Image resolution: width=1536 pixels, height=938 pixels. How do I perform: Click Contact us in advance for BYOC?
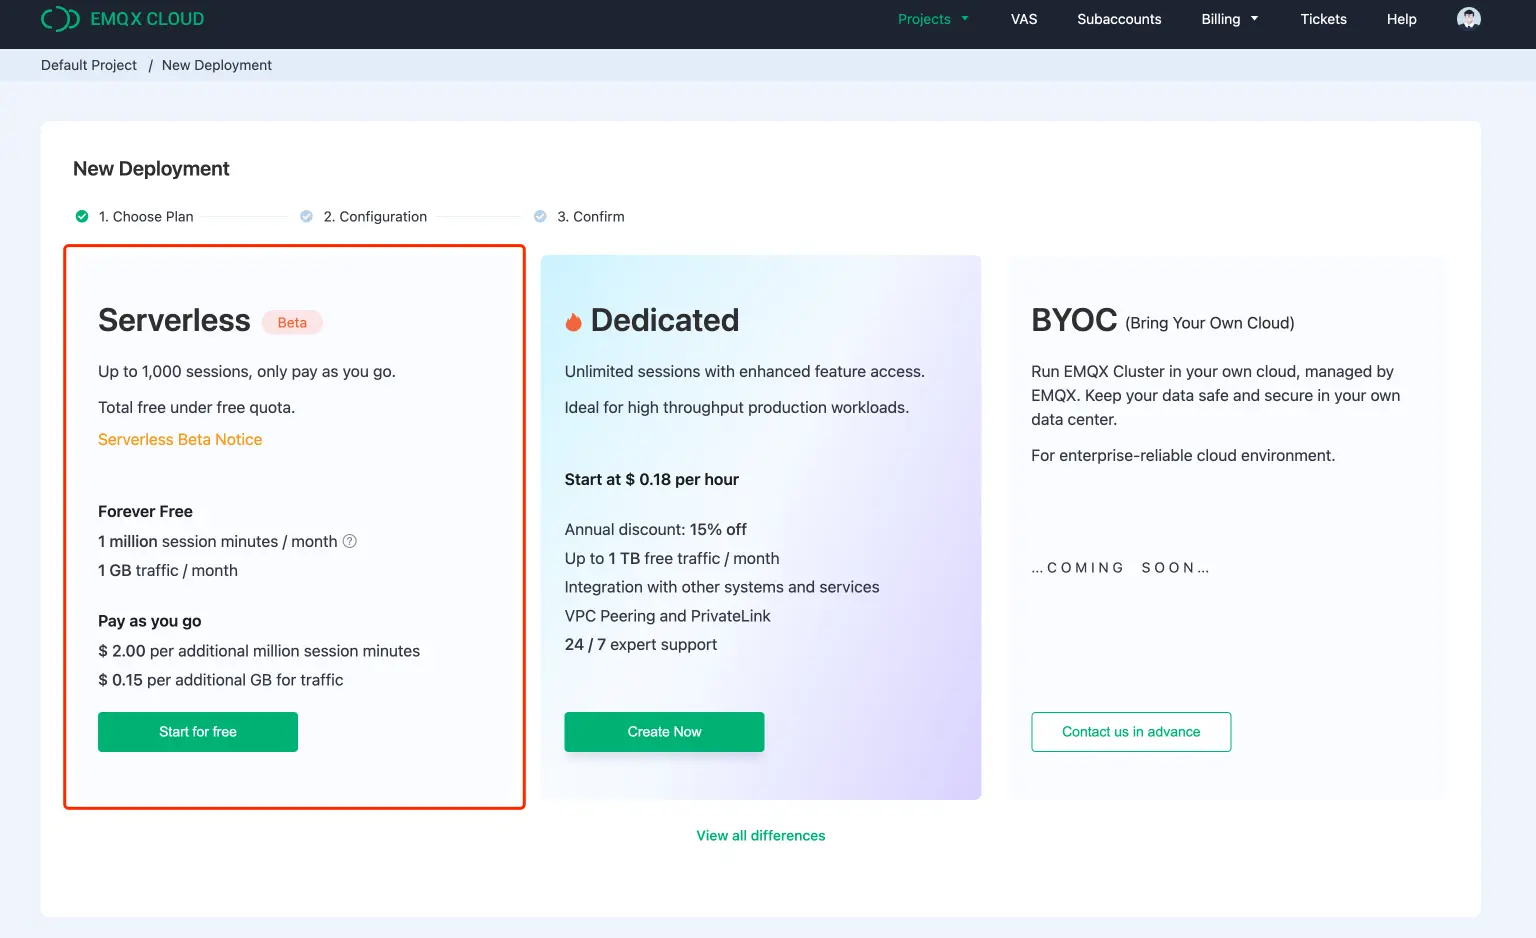[1131, 731]
